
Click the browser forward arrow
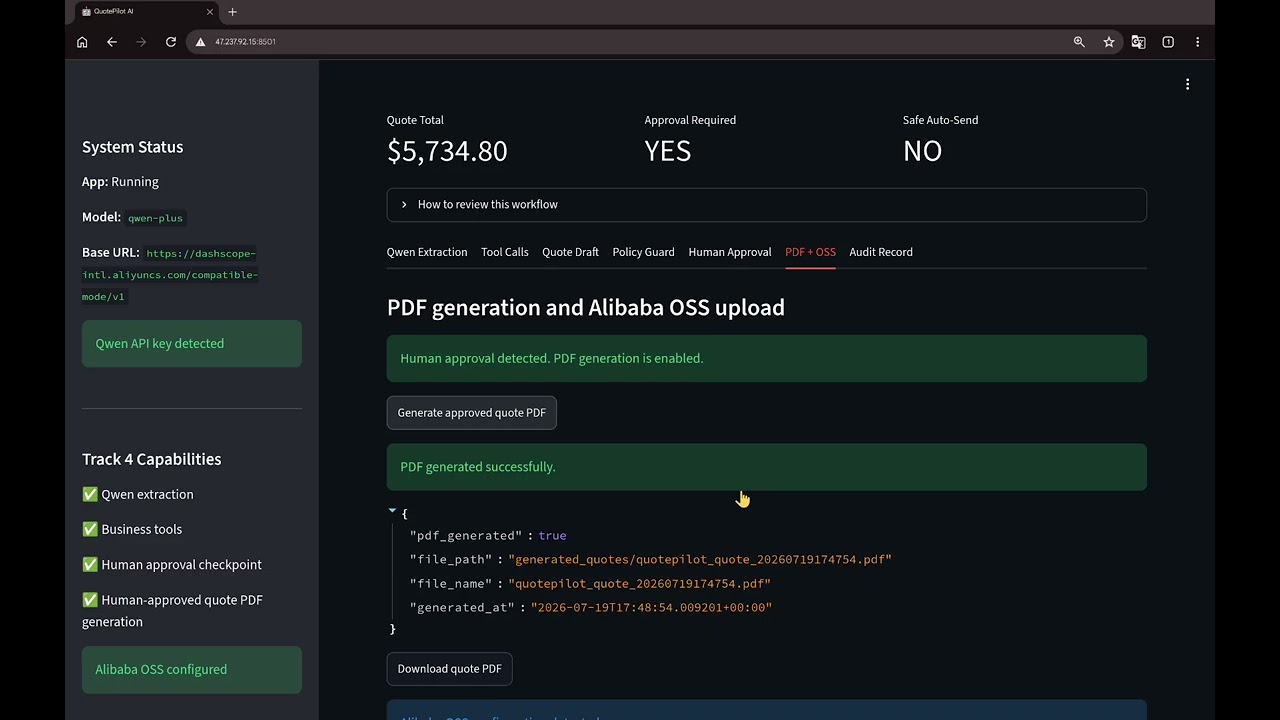click(x=141, y=42)
